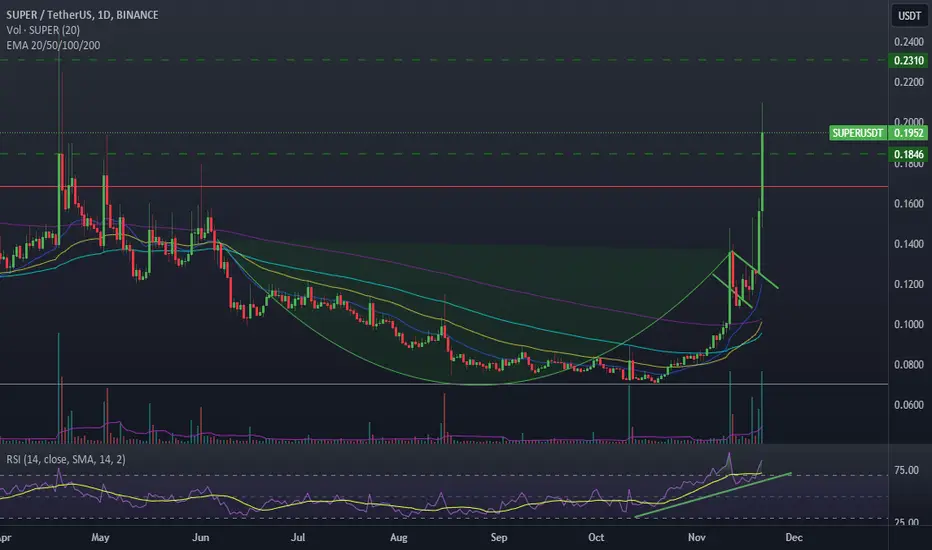Click the 0.0600 price axis value
Image resolution: width=932 pixels, height=550 pixels.
pyautogui.click(x=909, y=405)
